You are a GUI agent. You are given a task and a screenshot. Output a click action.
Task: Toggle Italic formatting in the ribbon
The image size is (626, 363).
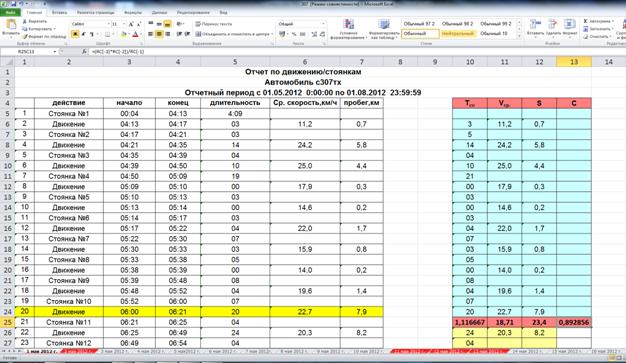pyautogui.click(x=83, y=34)
